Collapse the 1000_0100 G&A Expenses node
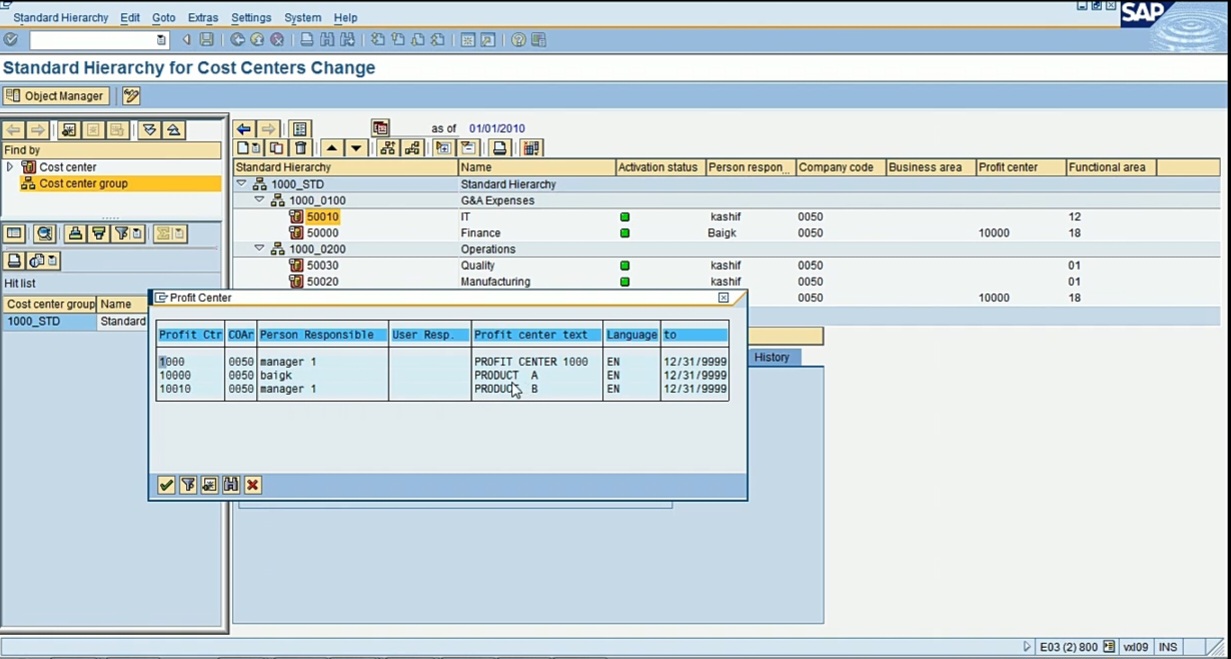 click(x=259, y=200)
